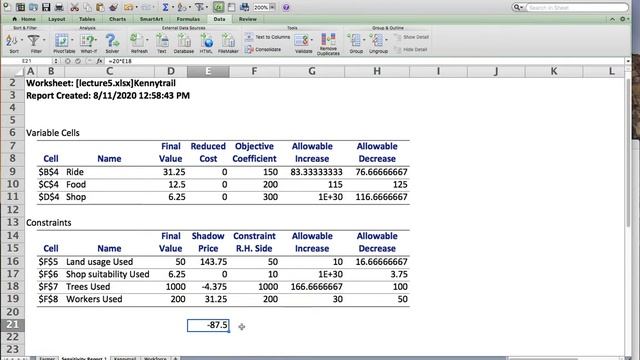Click the Consolidate button
This screenshot has height=360, width=640.
[263, 49]
